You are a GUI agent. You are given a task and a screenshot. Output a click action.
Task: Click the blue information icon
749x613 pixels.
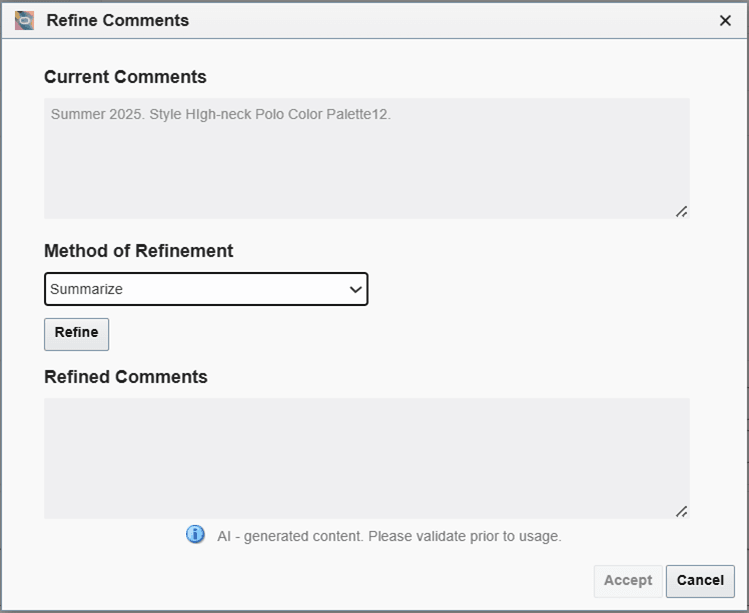(x=195, y=534)
